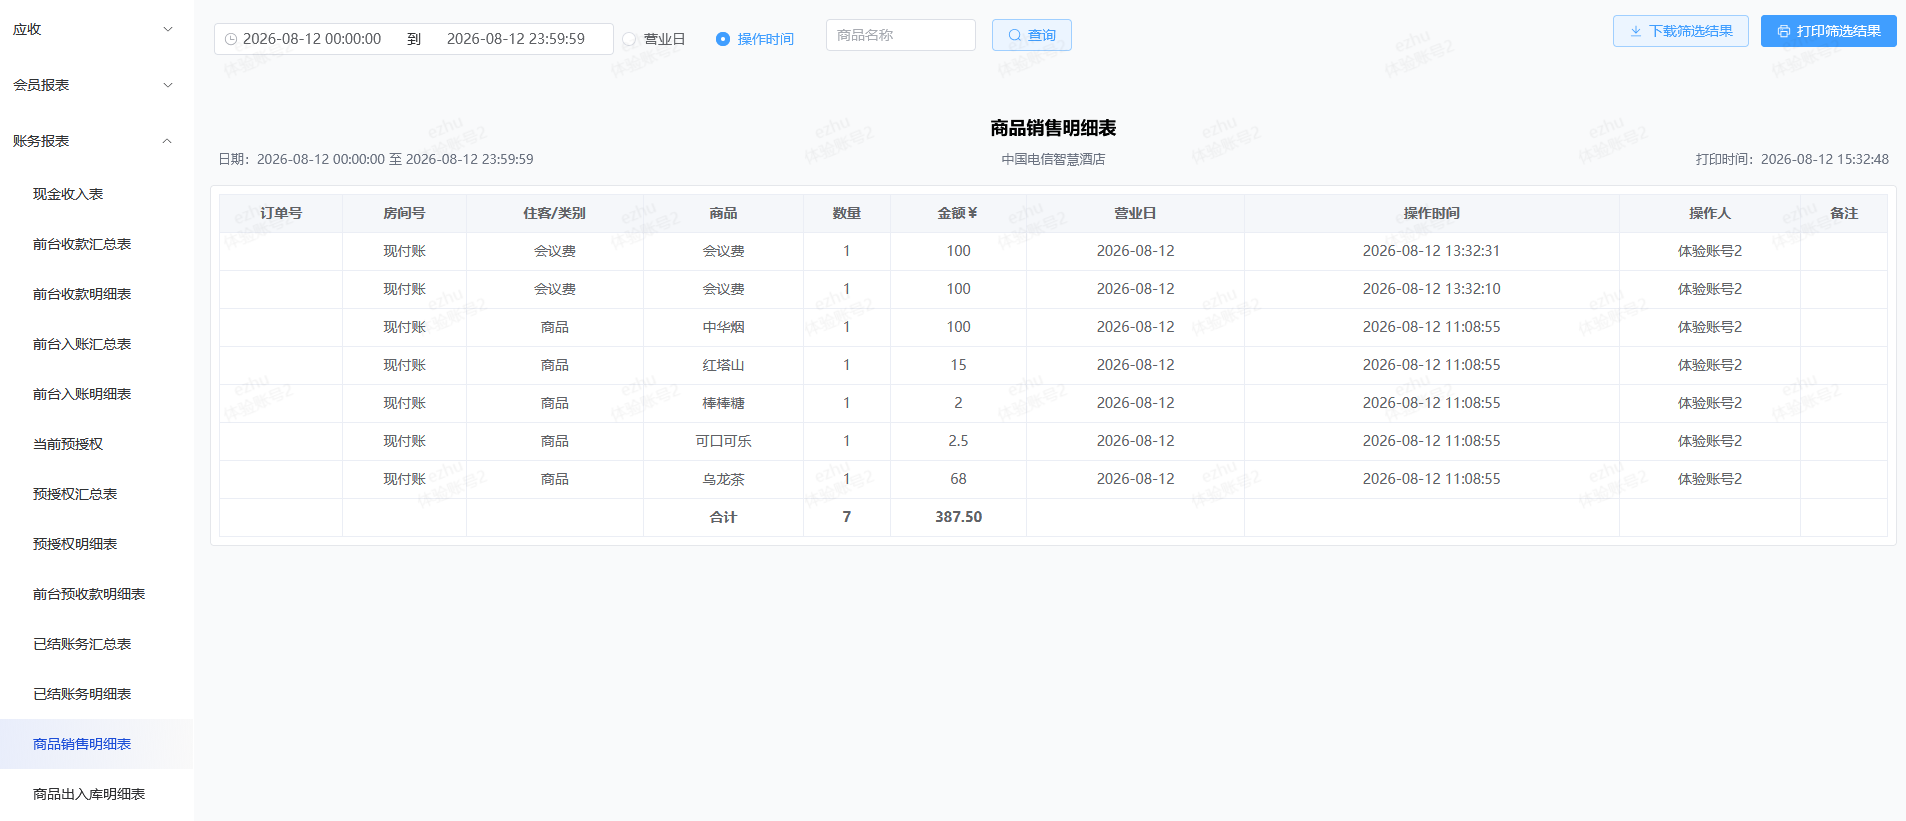Click 下载筛选结果 download button
Image resolution: width=1906 pixels, height=821 pixels.
(1681, 31)
